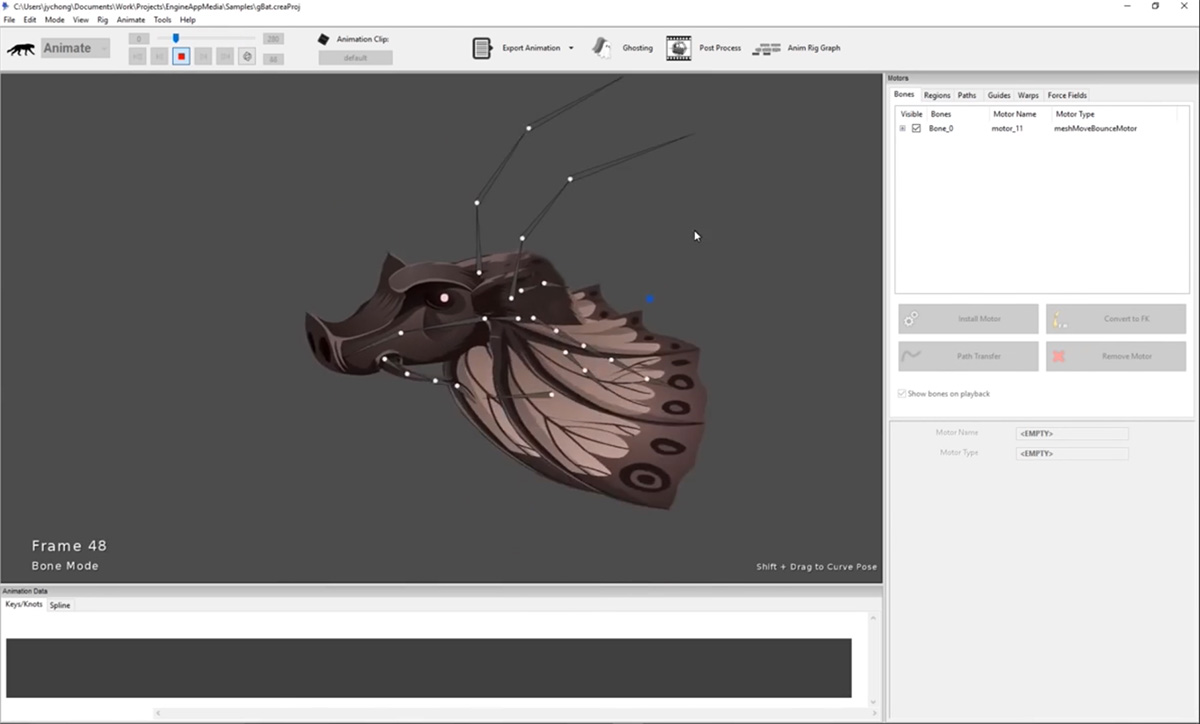Image resolution: width=1200 pixels, height=724 pixels.
Task: Click the Export Animation icon
Action: 482,48
